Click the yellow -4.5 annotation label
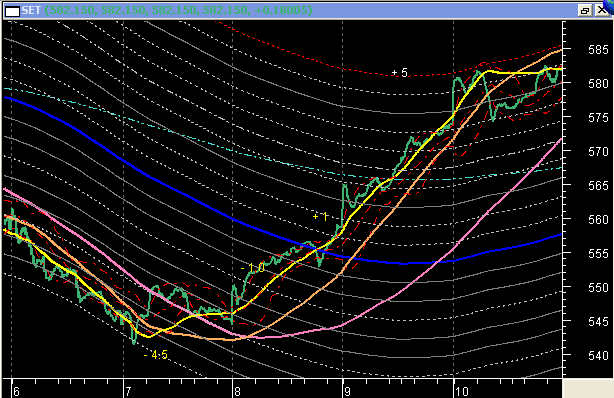Screen dimensions: 614x398 point(155,355)
